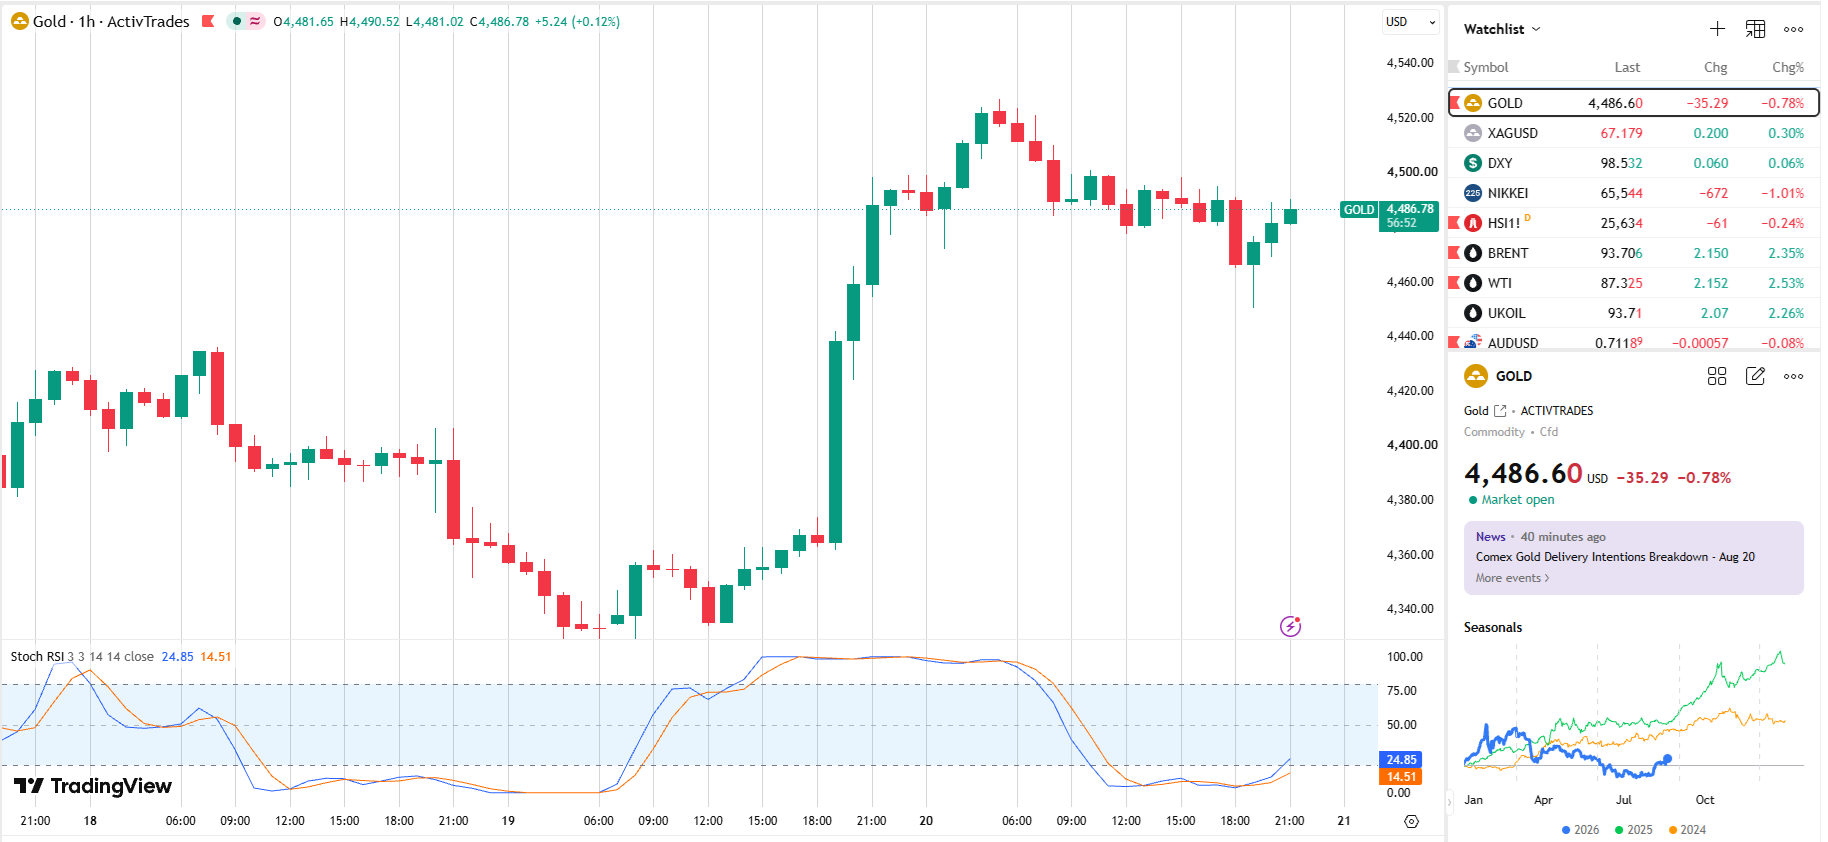The image size is (1828, 842).
Task: Toggle the 2025 green seasonals legend dot
Action: click(x=1620, y=830)
